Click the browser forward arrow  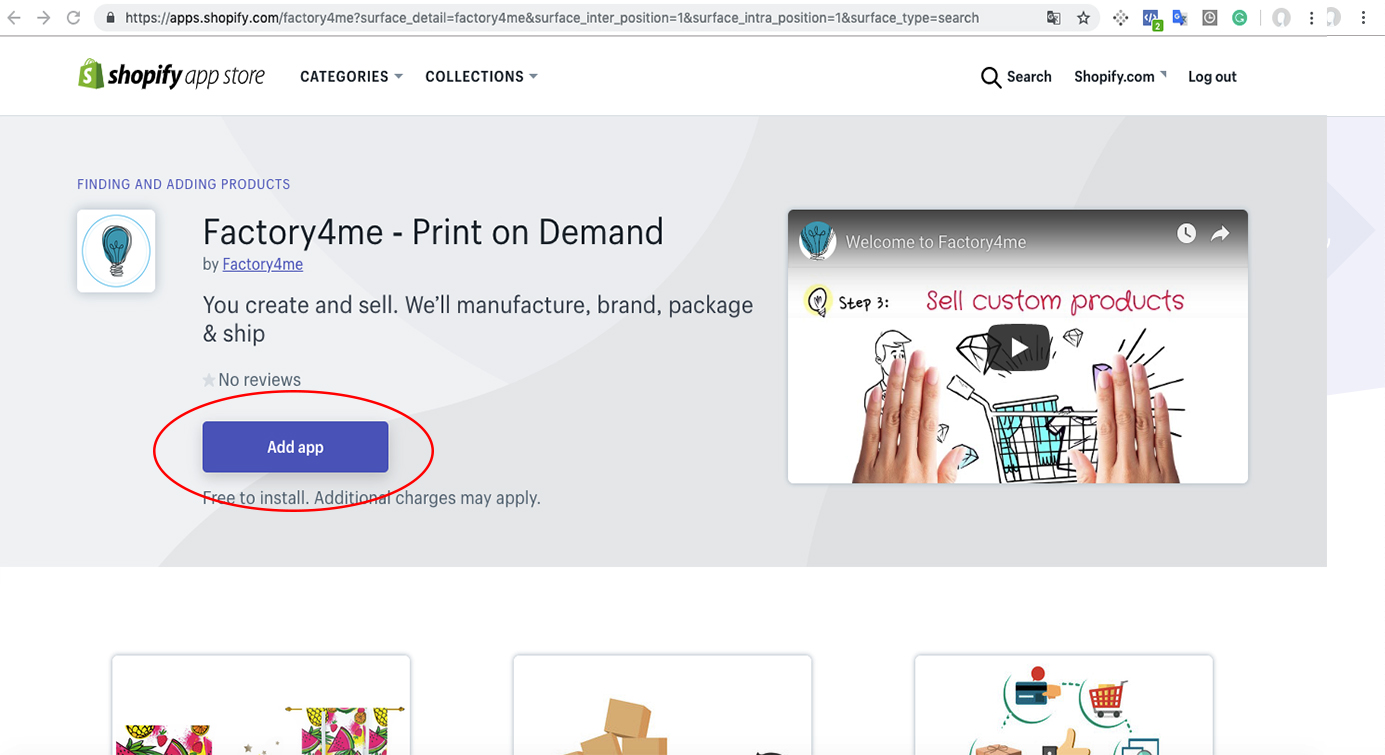point(43,18)
